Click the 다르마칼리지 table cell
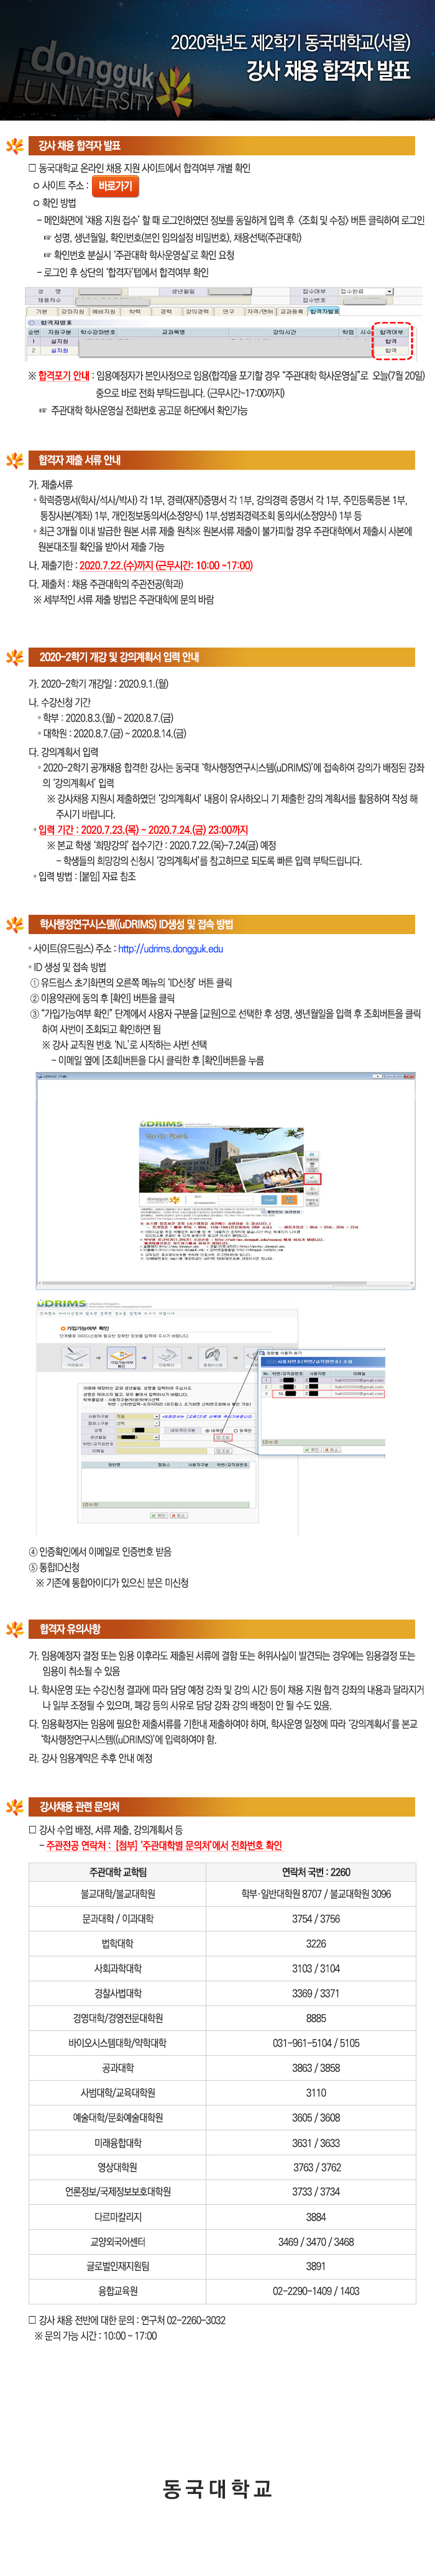435x2576 pixels. pos(118,2217)
